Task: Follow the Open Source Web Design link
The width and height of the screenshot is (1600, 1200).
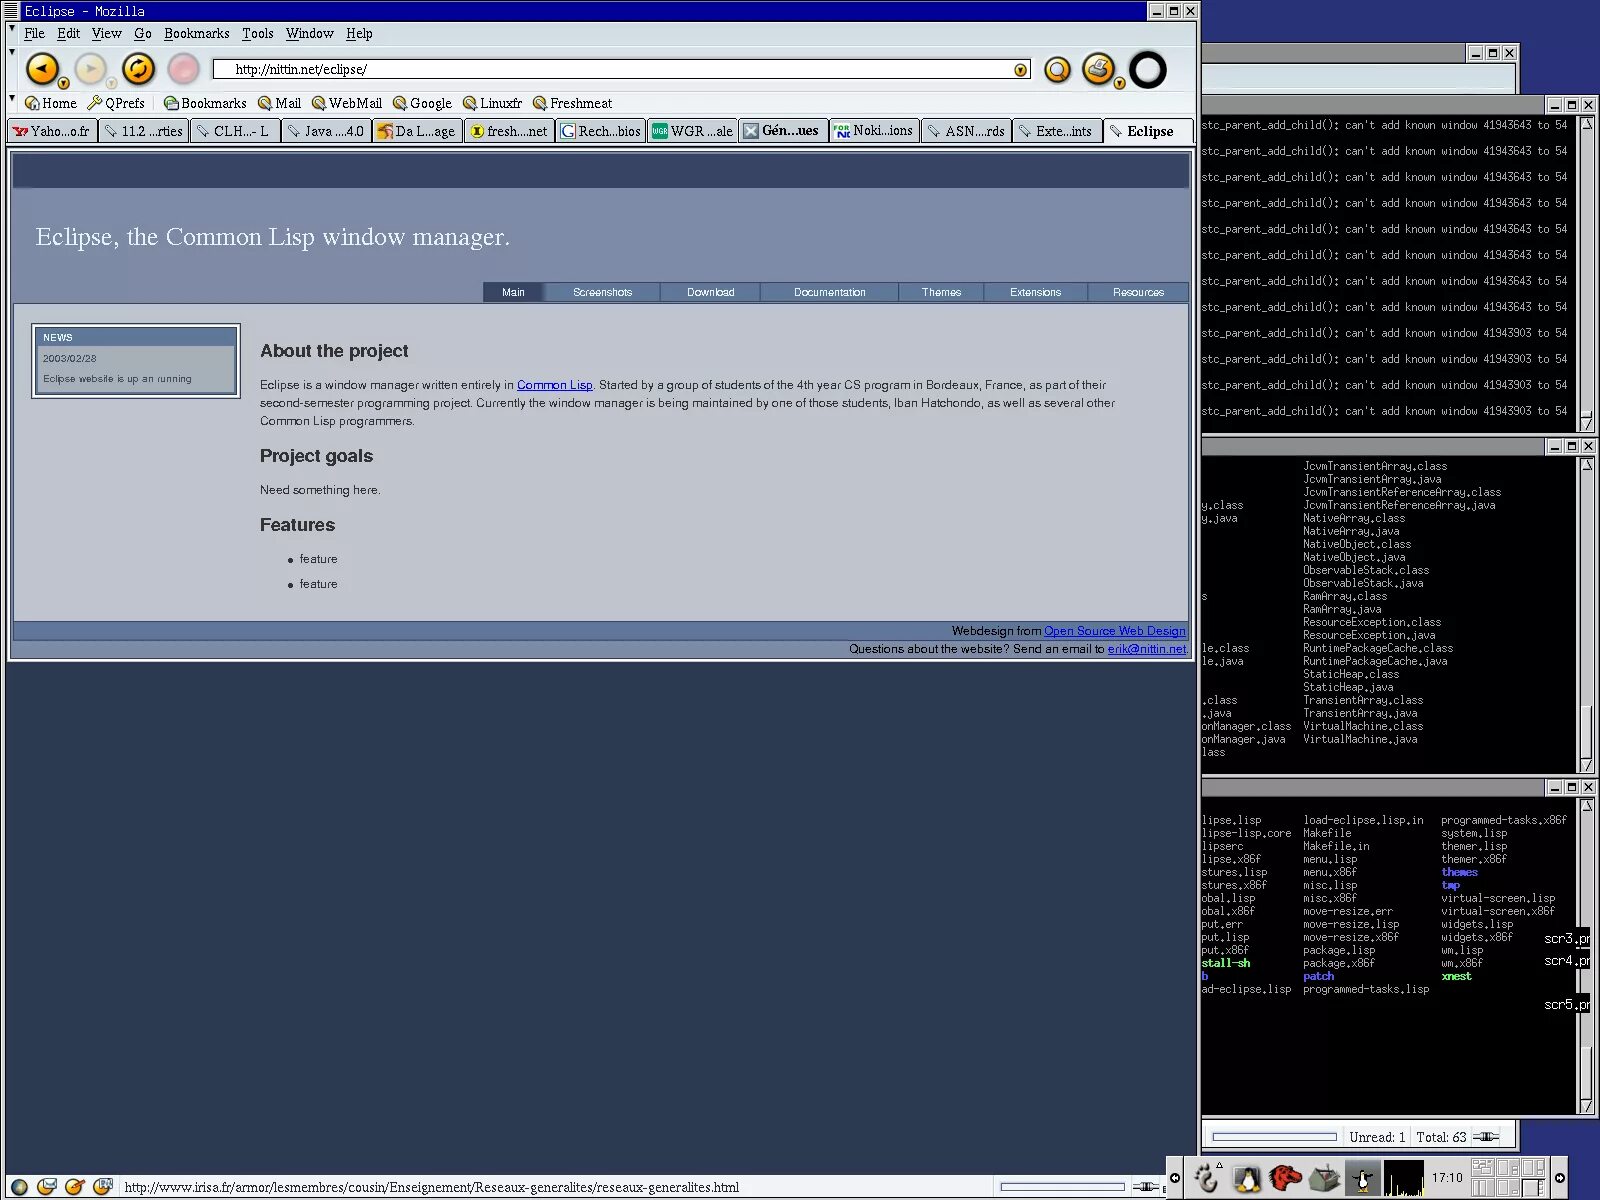Action: coord(1115,631)
